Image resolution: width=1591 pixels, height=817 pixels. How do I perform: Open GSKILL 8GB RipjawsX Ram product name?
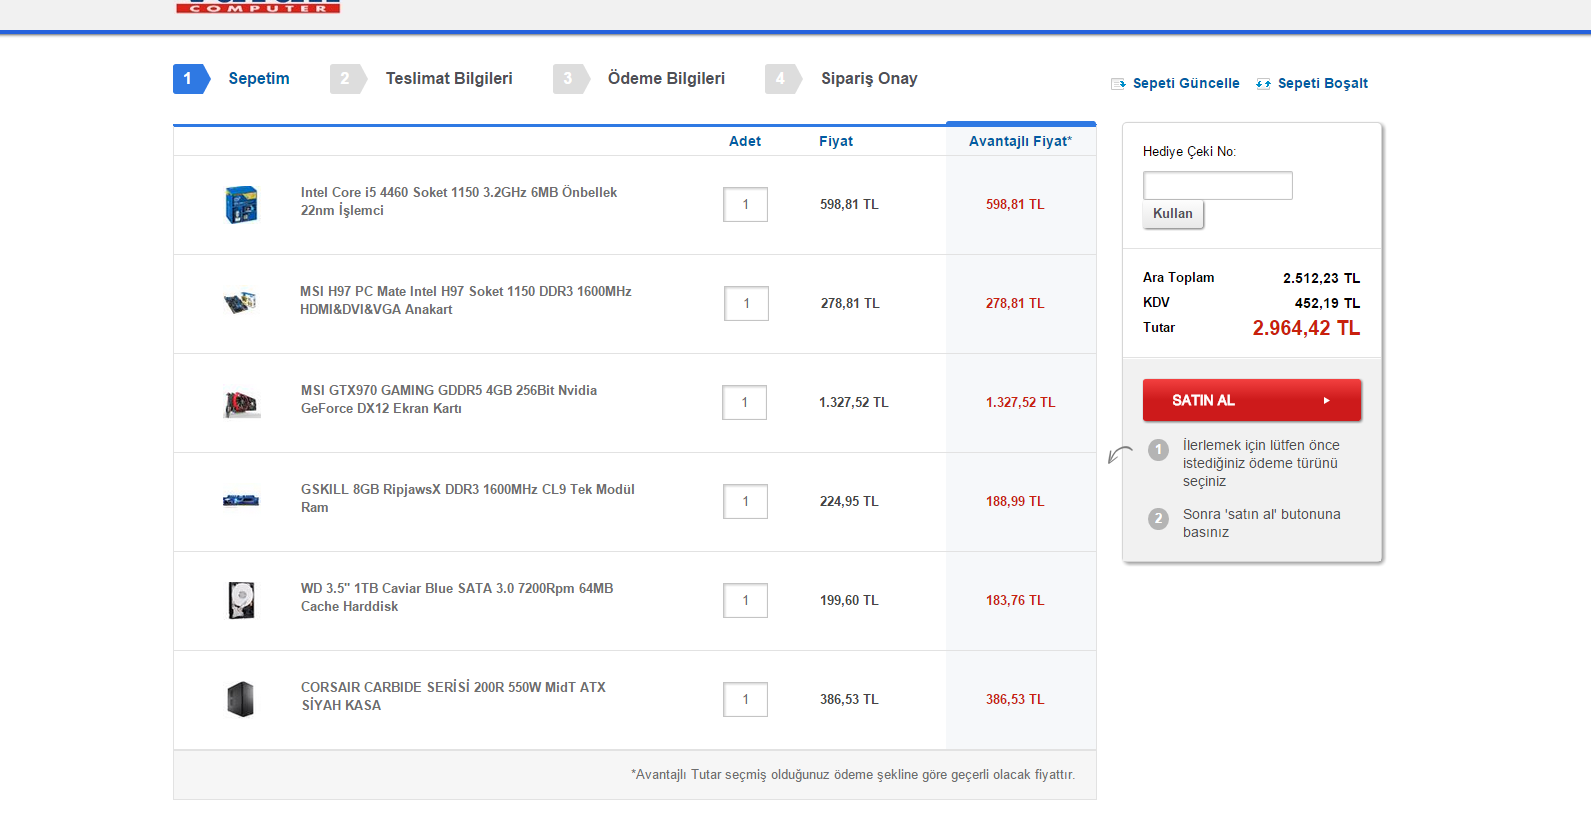468,498
